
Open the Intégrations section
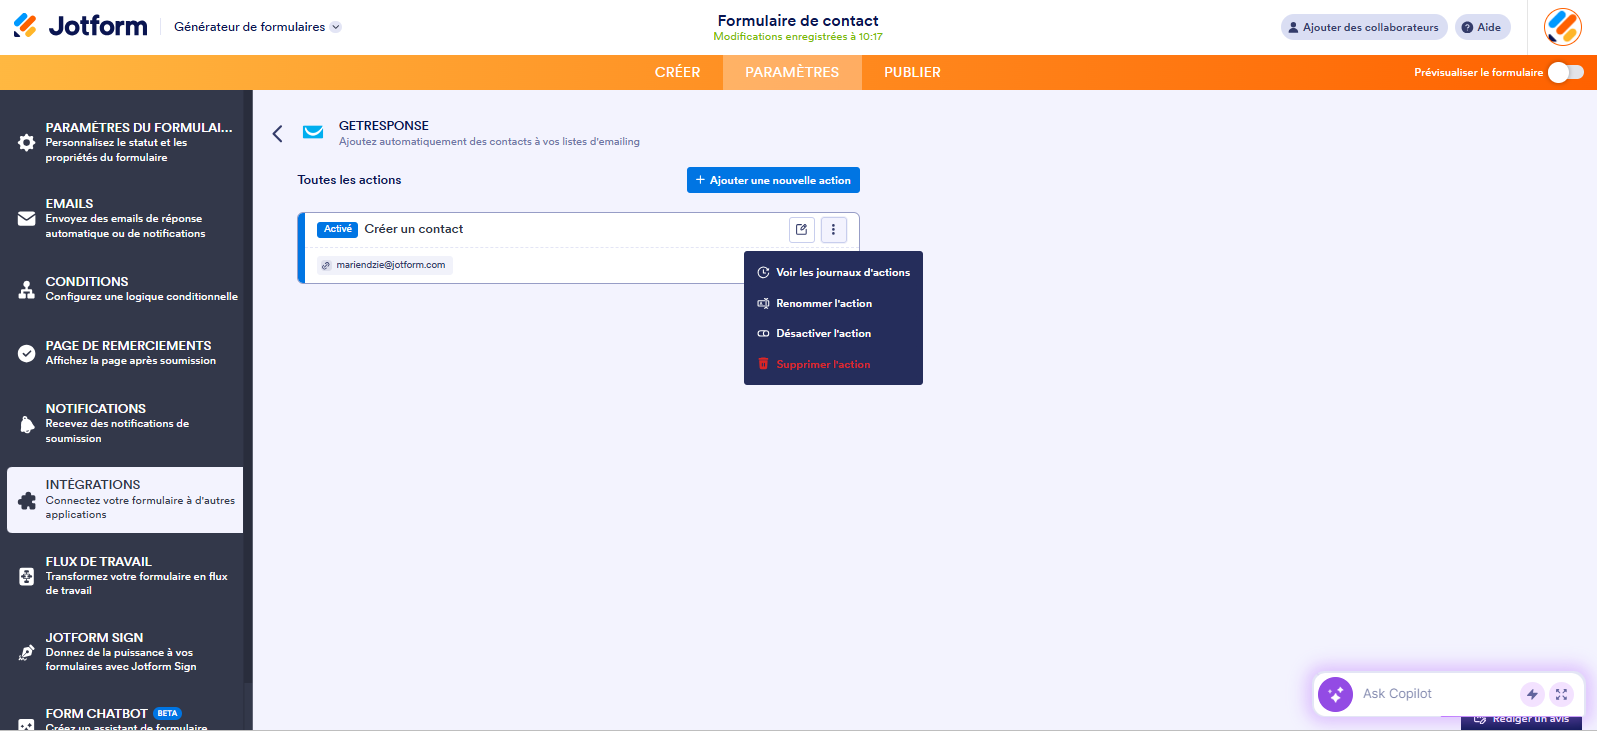coord(125,499)
